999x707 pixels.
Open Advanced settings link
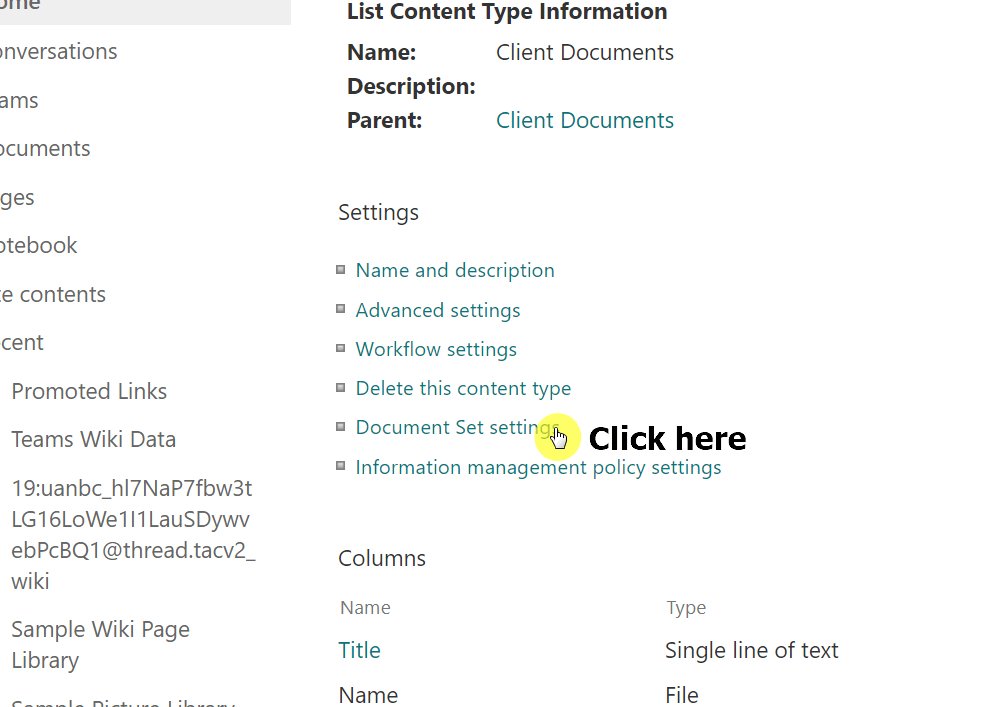pyautogui.click(x=438, y=310)
